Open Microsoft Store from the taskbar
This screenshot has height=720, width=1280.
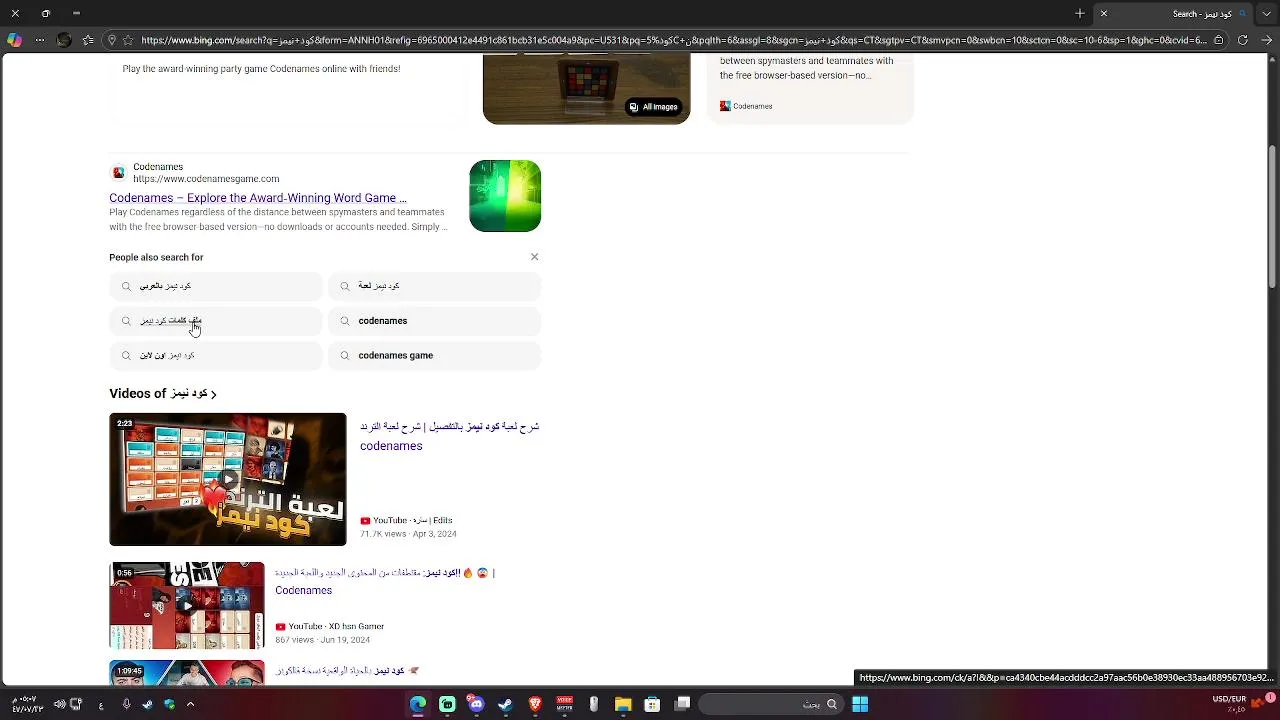[x=652, y=705]
